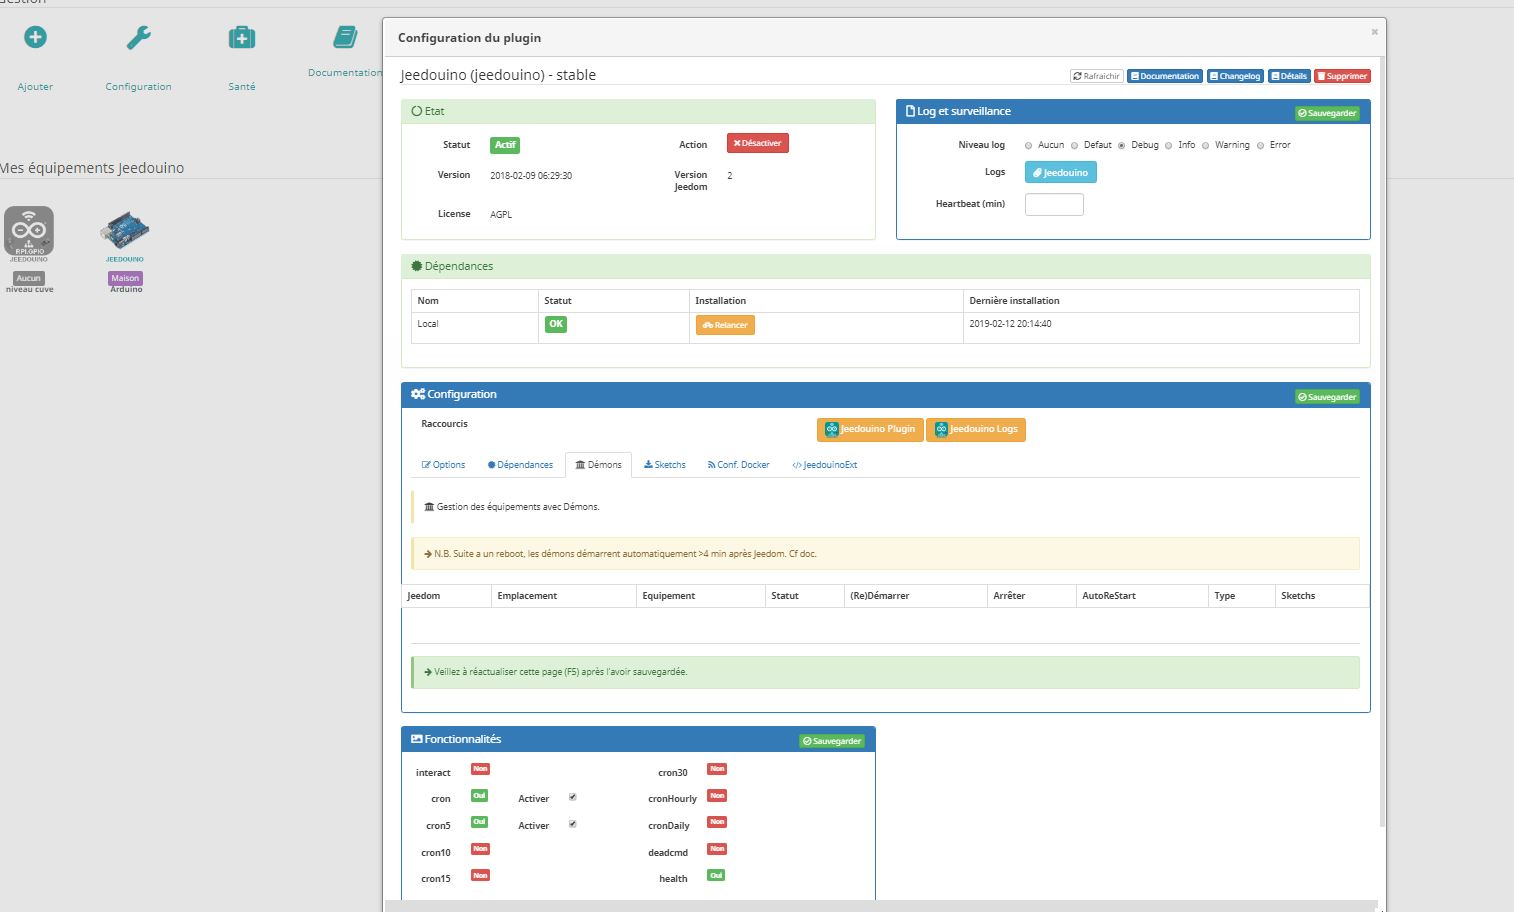The width and height of the screenshot is (1514, 912).
Task: Switch to the Conf. Docker tab
Action: (738, 465)
